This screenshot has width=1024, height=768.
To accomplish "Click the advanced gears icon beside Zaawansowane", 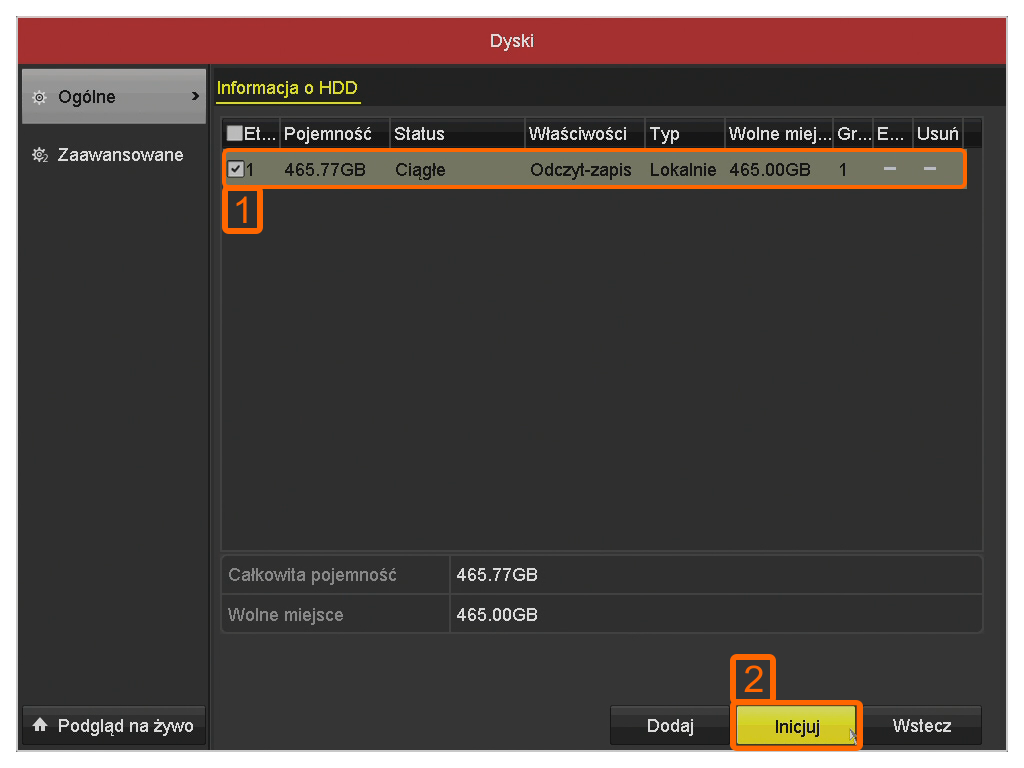I will tap(39, 155).
